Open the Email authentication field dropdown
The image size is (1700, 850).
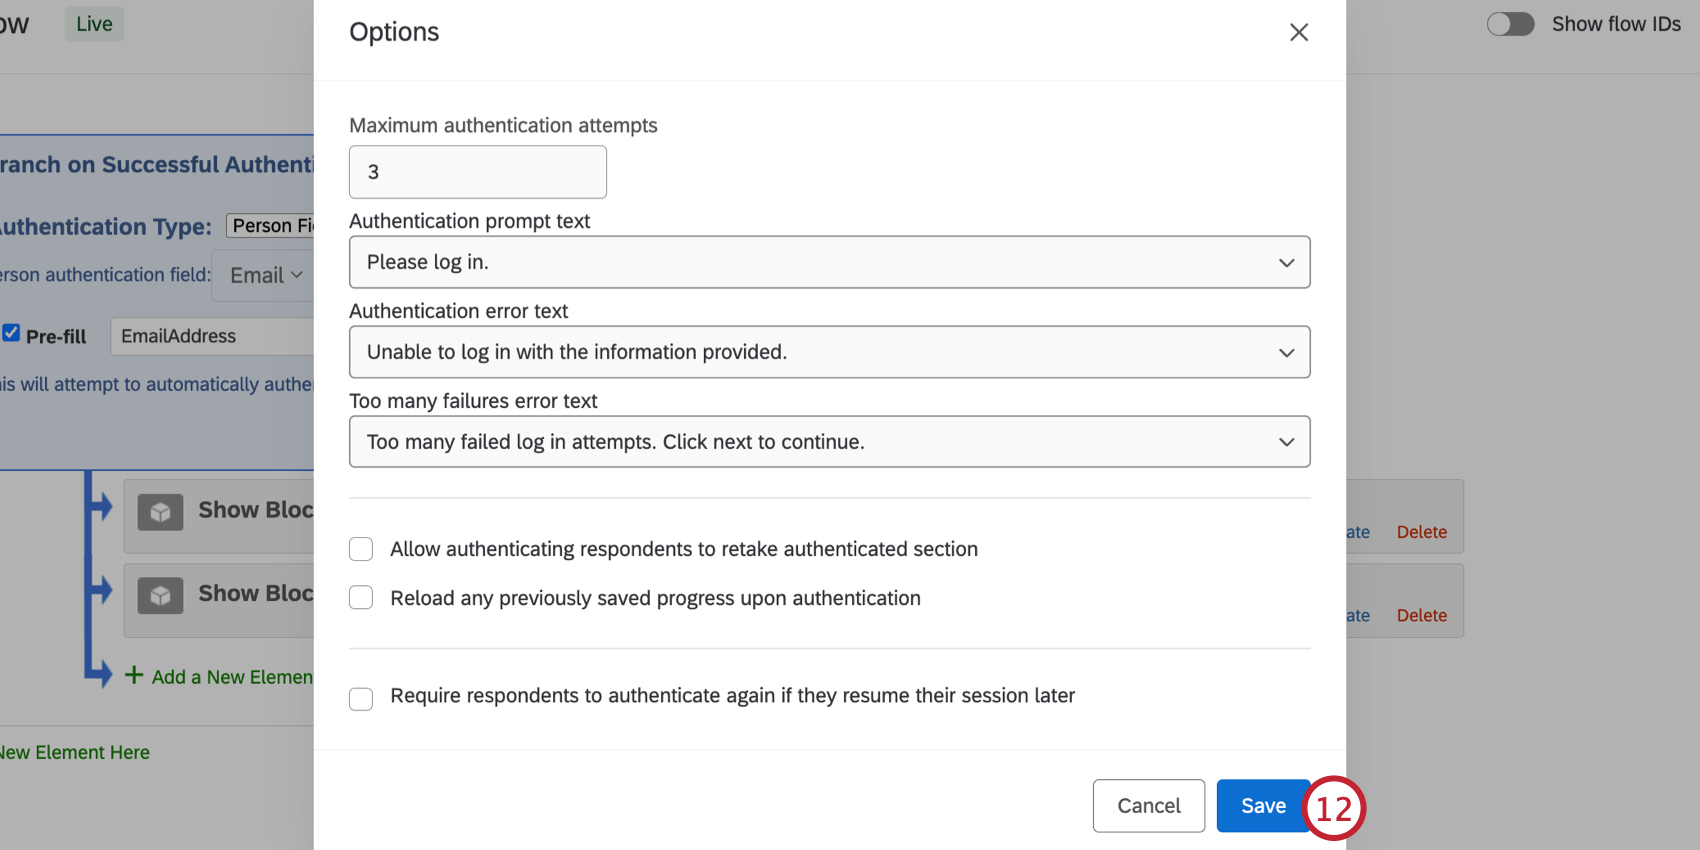265,275
